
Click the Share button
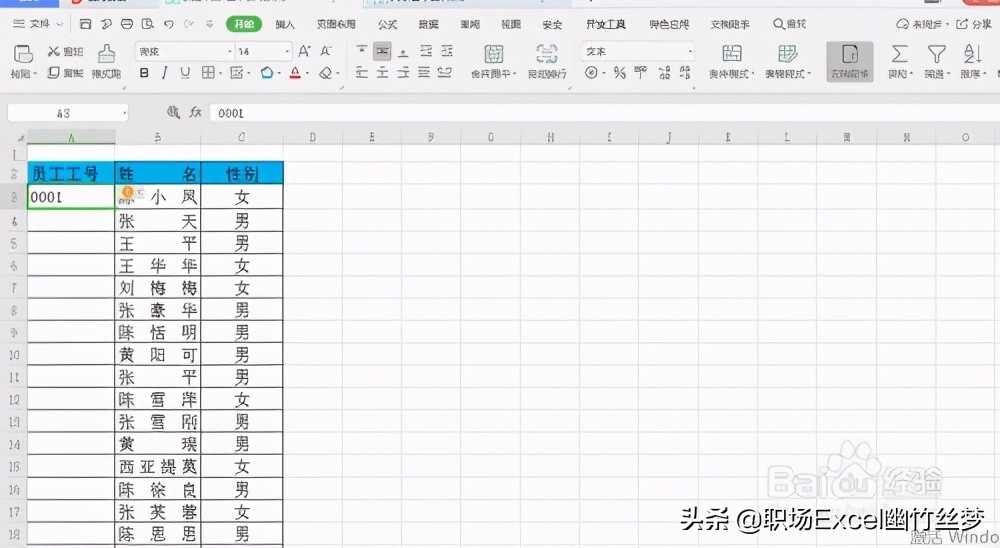[x=974, y=24]
